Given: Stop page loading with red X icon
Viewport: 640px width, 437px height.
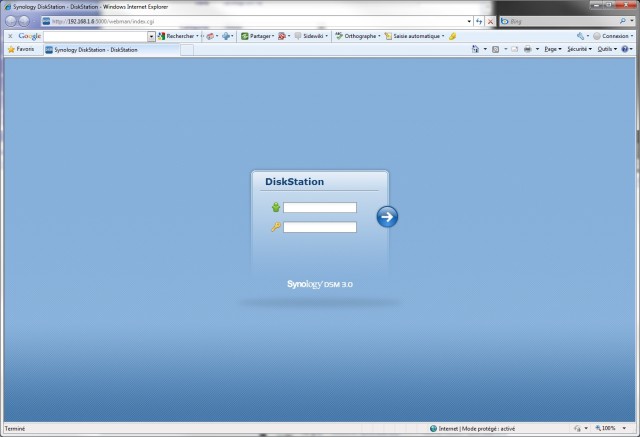Looking at the screenshot, I should (490, 21).
